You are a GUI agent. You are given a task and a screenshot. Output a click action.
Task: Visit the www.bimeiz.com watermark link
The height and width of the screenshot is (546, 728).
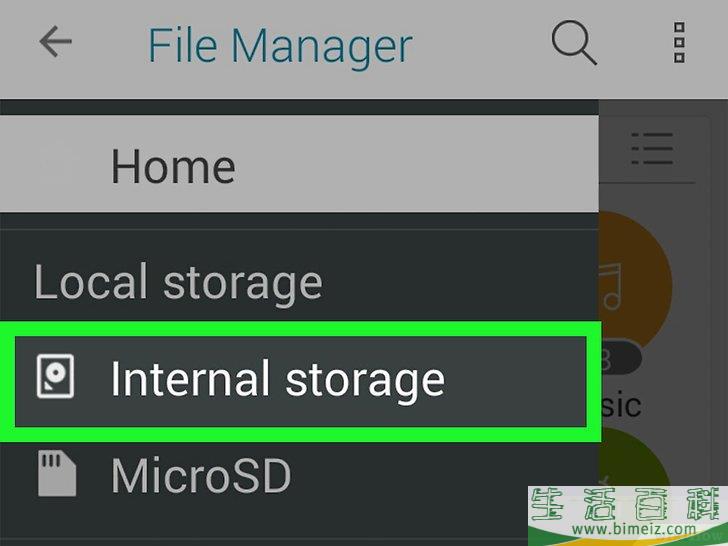click(634, 528)
